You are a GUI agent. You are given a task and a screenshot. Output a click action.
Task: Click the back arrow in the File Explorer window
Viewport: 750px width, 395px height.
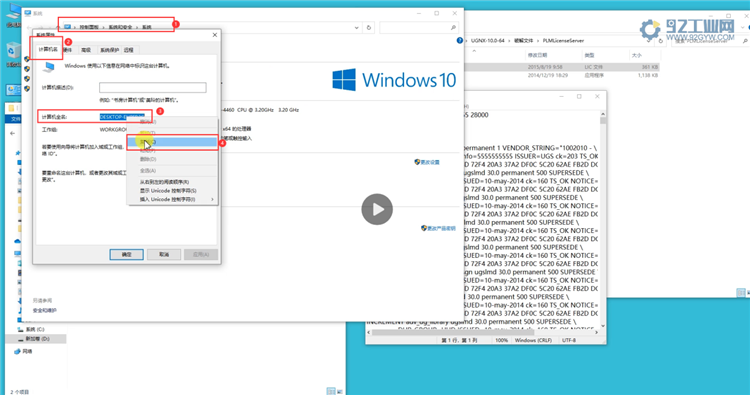tap(13, 133)
